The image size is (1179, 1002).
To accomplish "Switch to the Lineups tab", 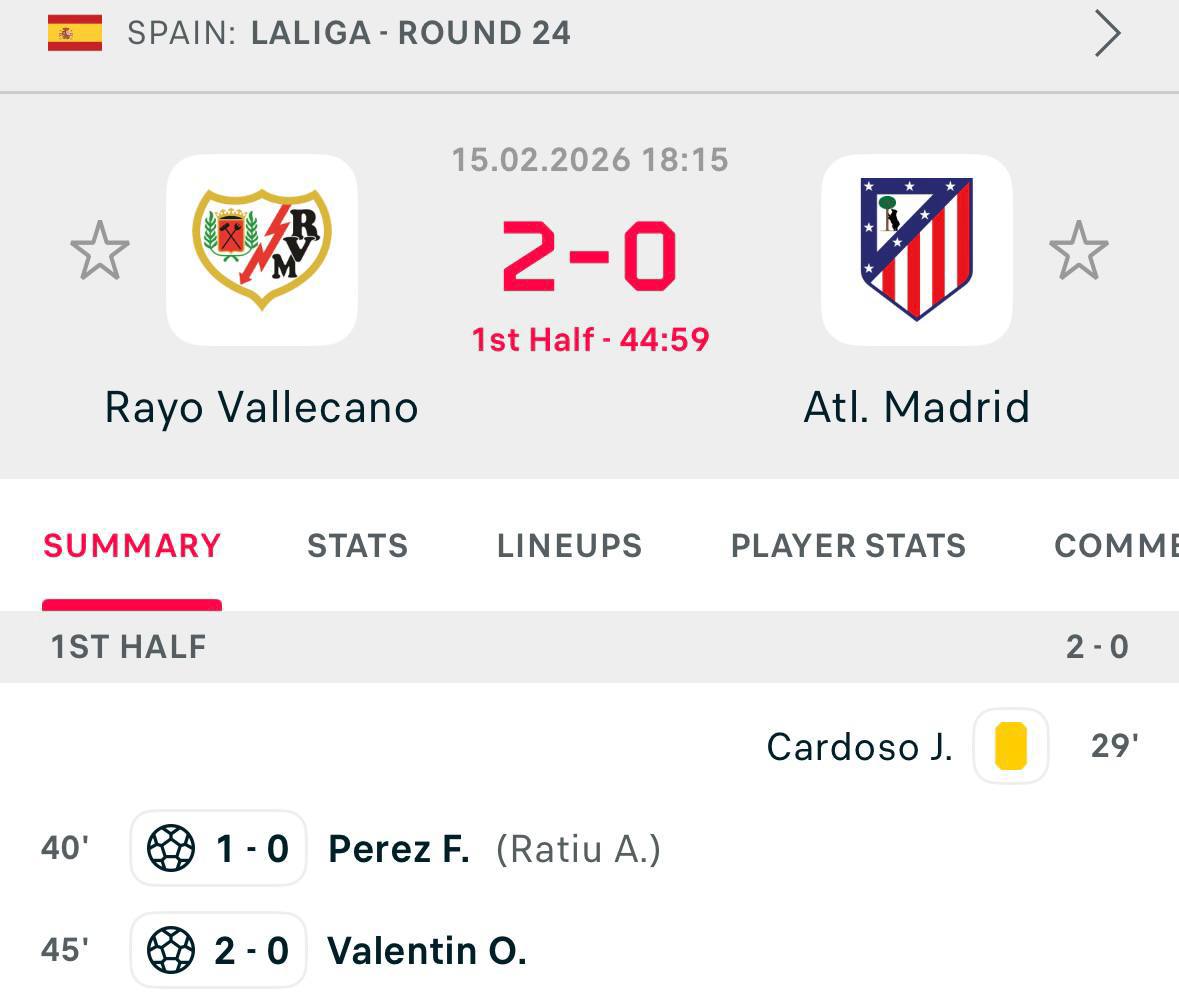I will [x=569, y=546].
